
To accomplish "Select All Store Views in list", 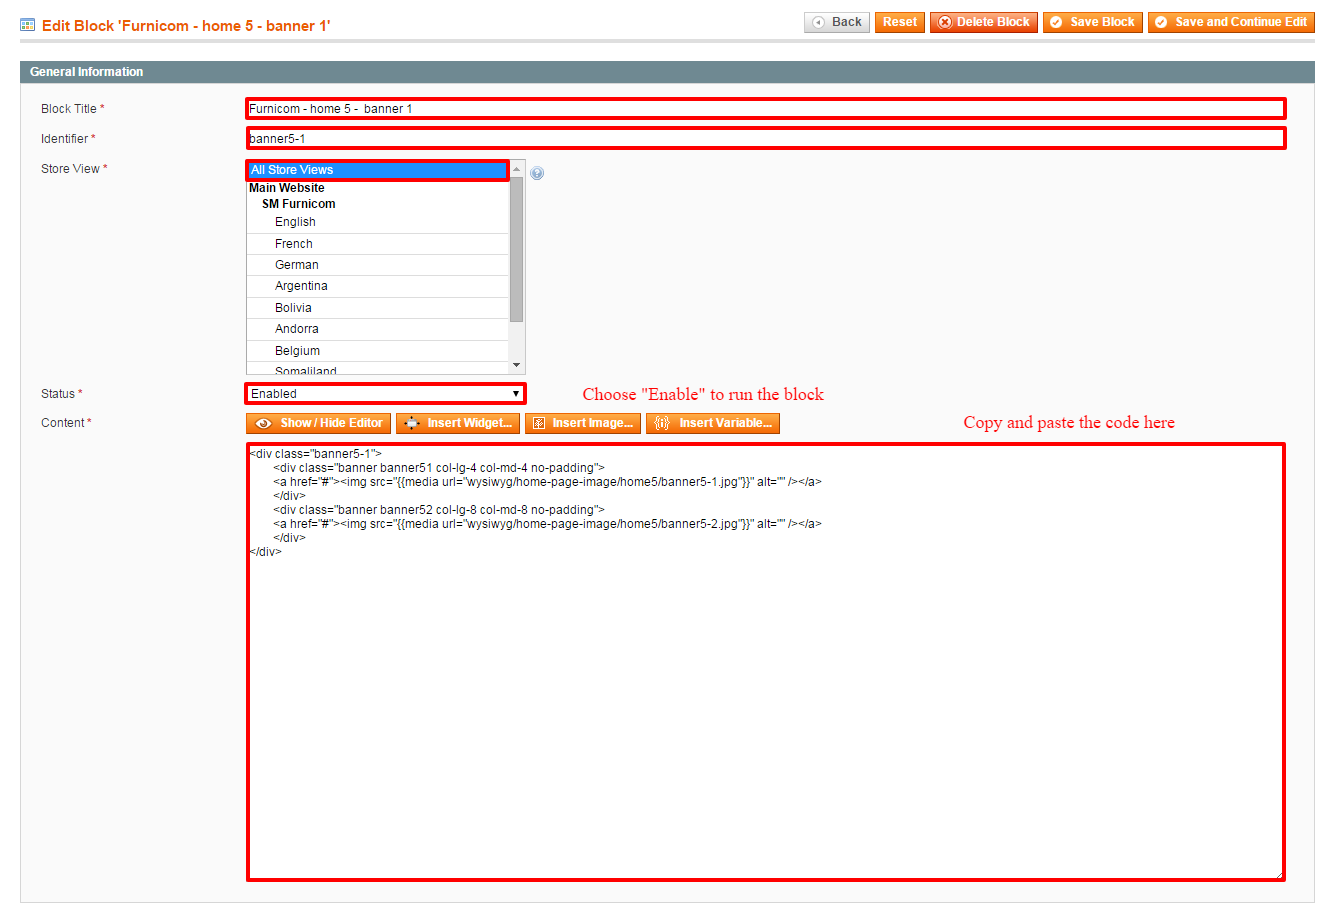I will [x=378, y=170].
